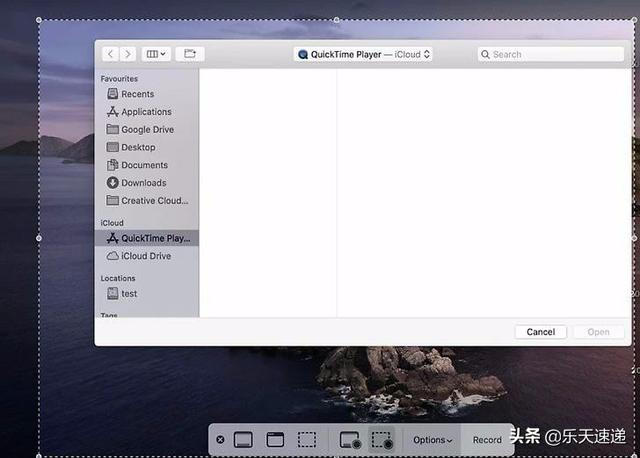Click the Downloads arrow icon in the sidebar
Image resolution: width=640 pixels, height=458 pixels.
click(x=113, y=182)
